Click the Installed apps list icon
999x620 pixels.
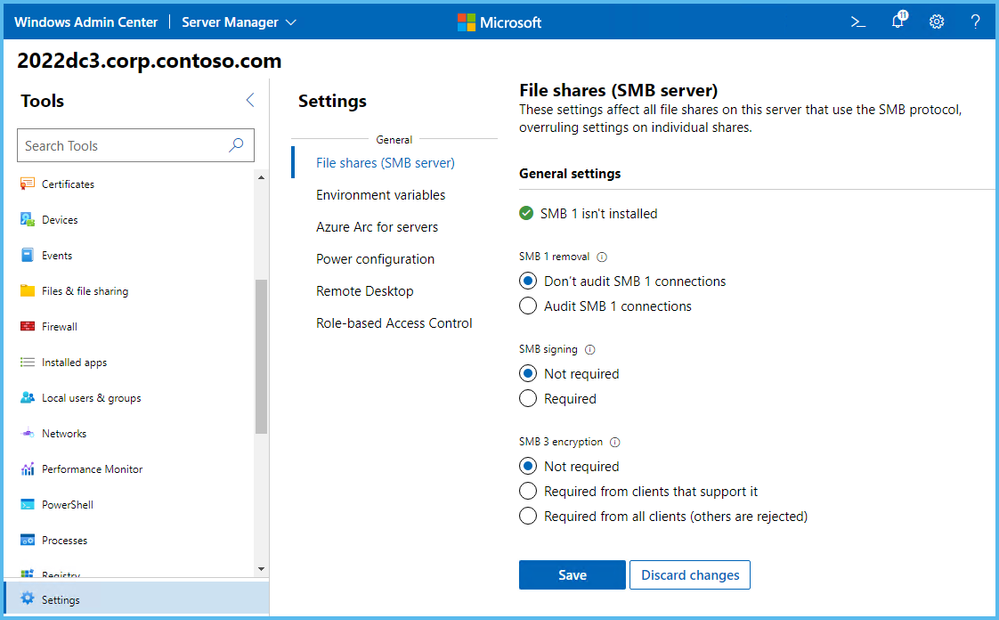pyautogui.click(x=27, y=362)
